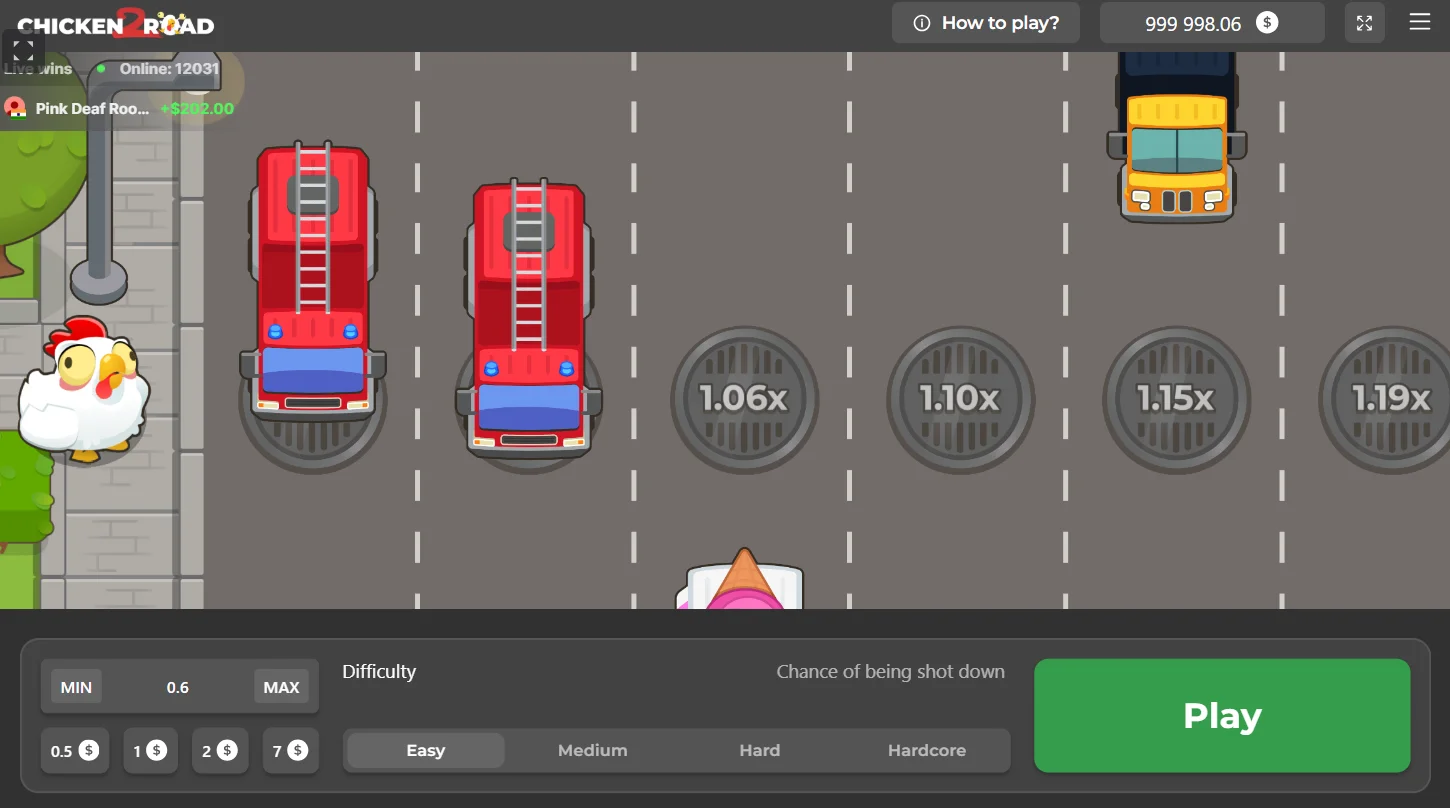Image resolution: width=1450 pixels, height=808 pixels.
Task: Click the bet amount field showing 0.6
Action: pyautogui.click(x=178, y=687)
